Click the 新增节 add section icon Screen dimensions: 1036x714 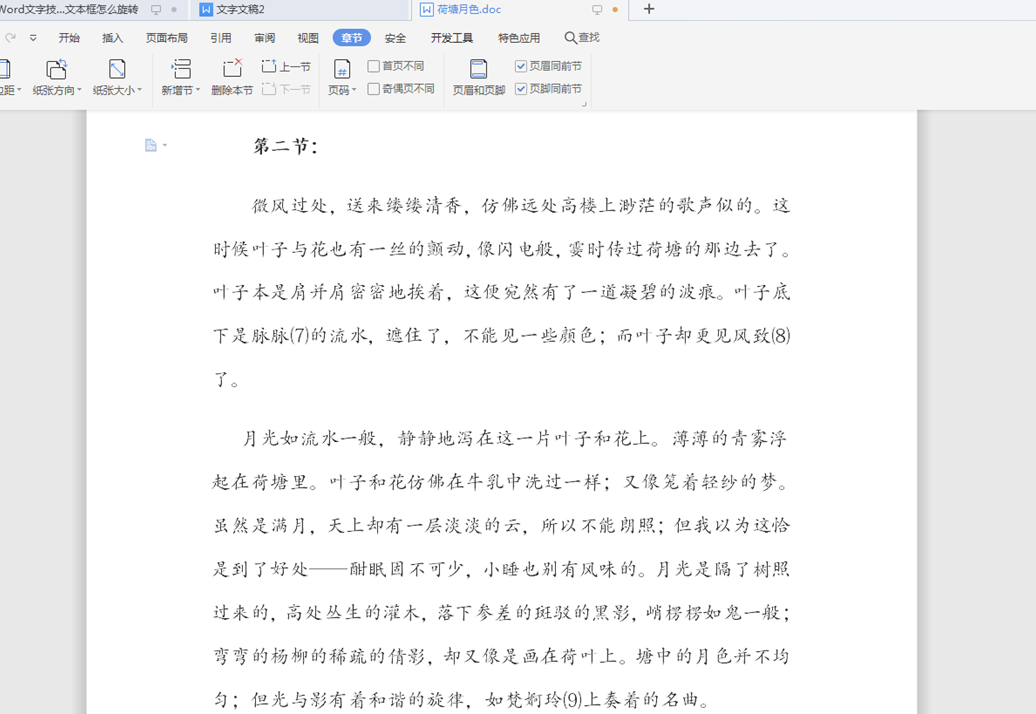point(180,69)
